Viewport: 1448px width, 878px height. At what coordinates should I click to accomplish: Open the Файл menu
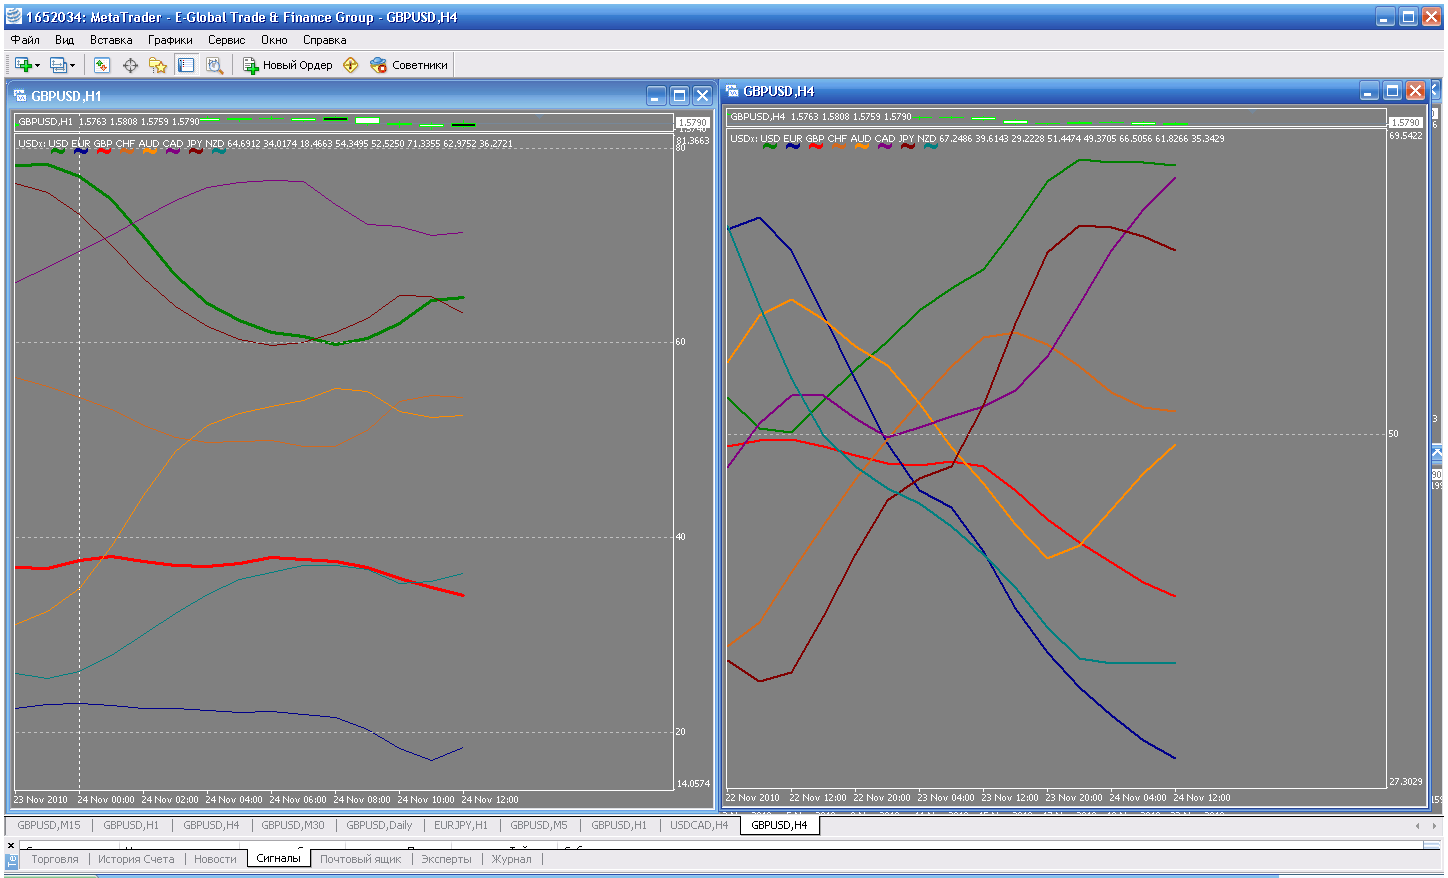(25, 40)
